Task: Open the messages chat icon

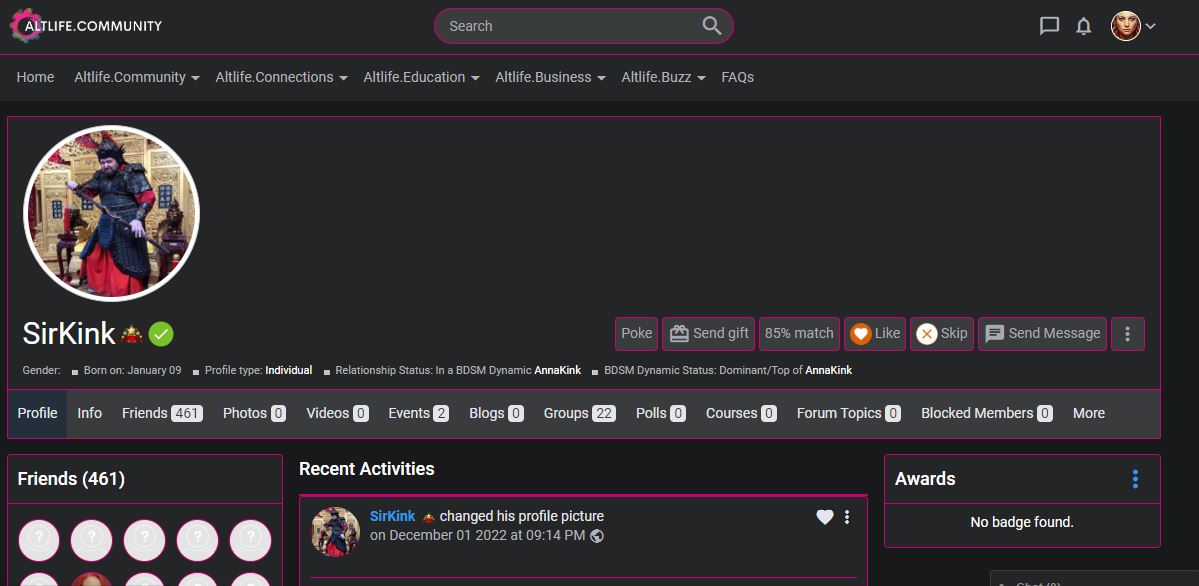Action: (x=1049, y=26)
